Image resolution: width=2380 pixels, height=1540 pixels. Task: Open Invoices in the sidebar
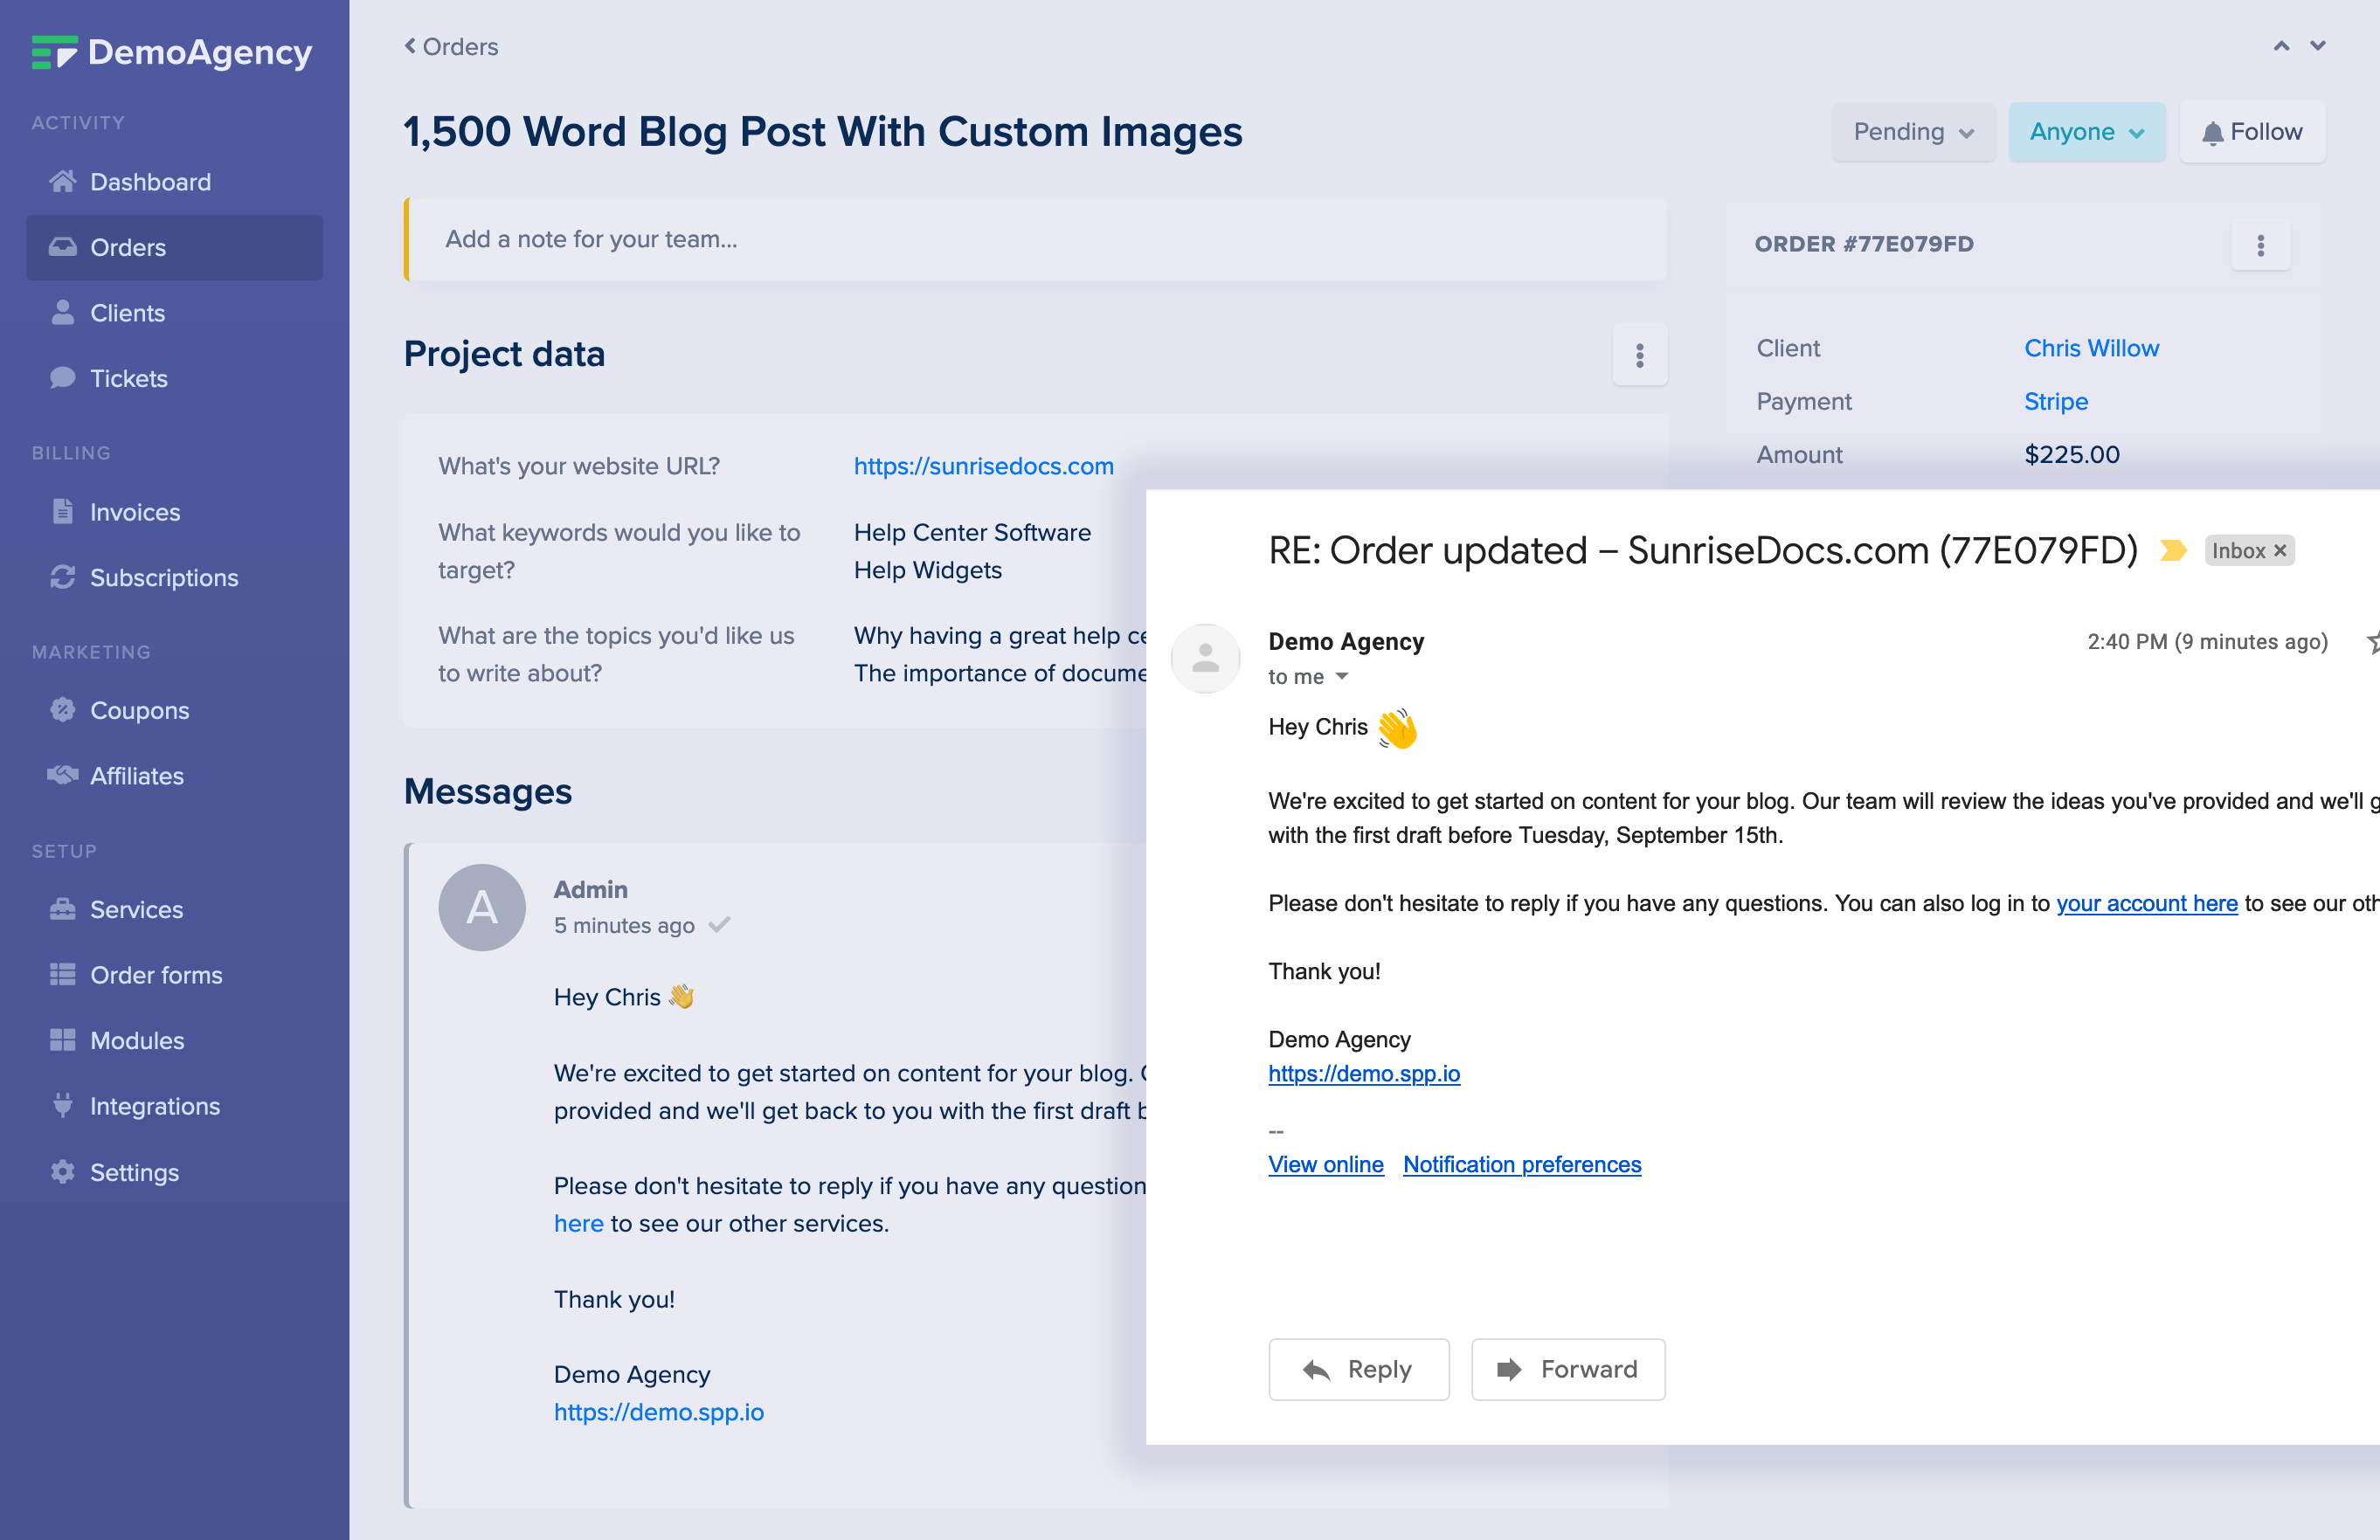[x=135, y=512]
